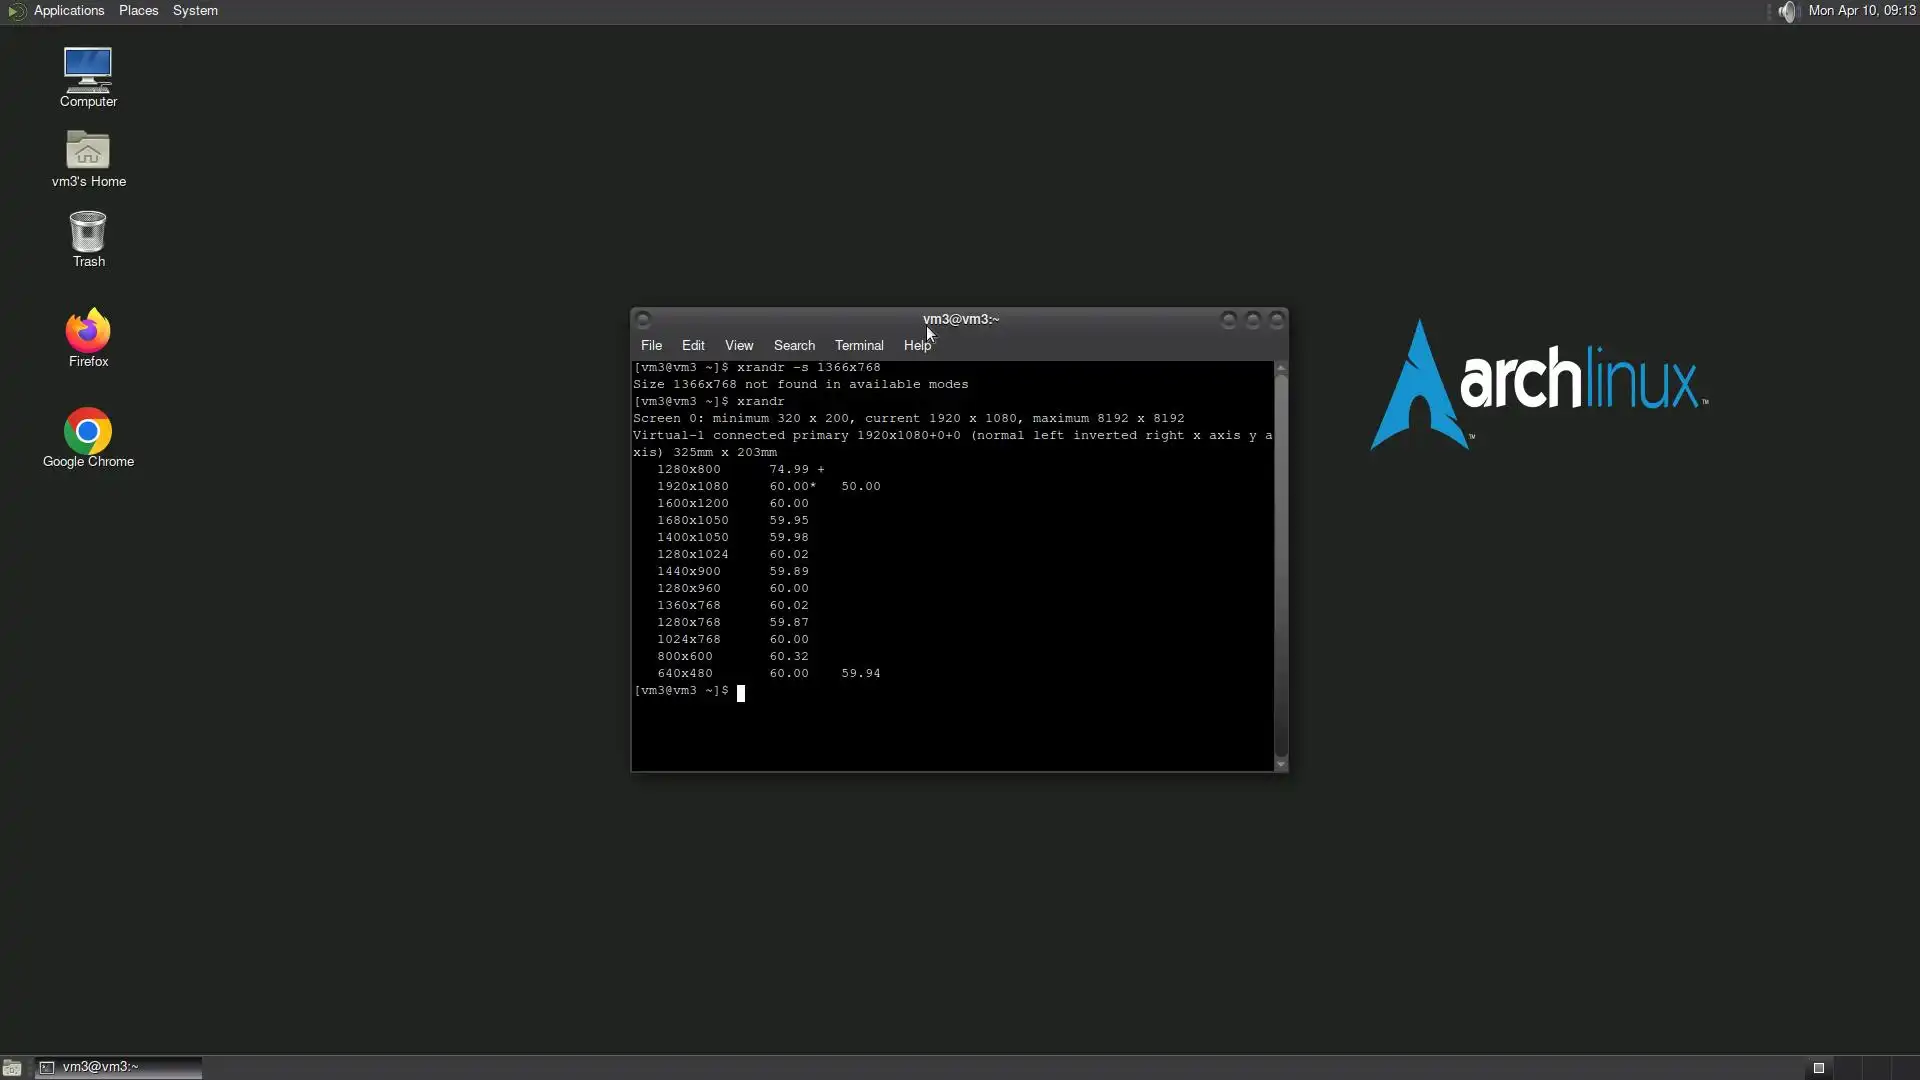Viewport: 1920px width, 1080px height.
Task: Click the workspace switcher square at bottom right
Action: coord(1819,1068)
